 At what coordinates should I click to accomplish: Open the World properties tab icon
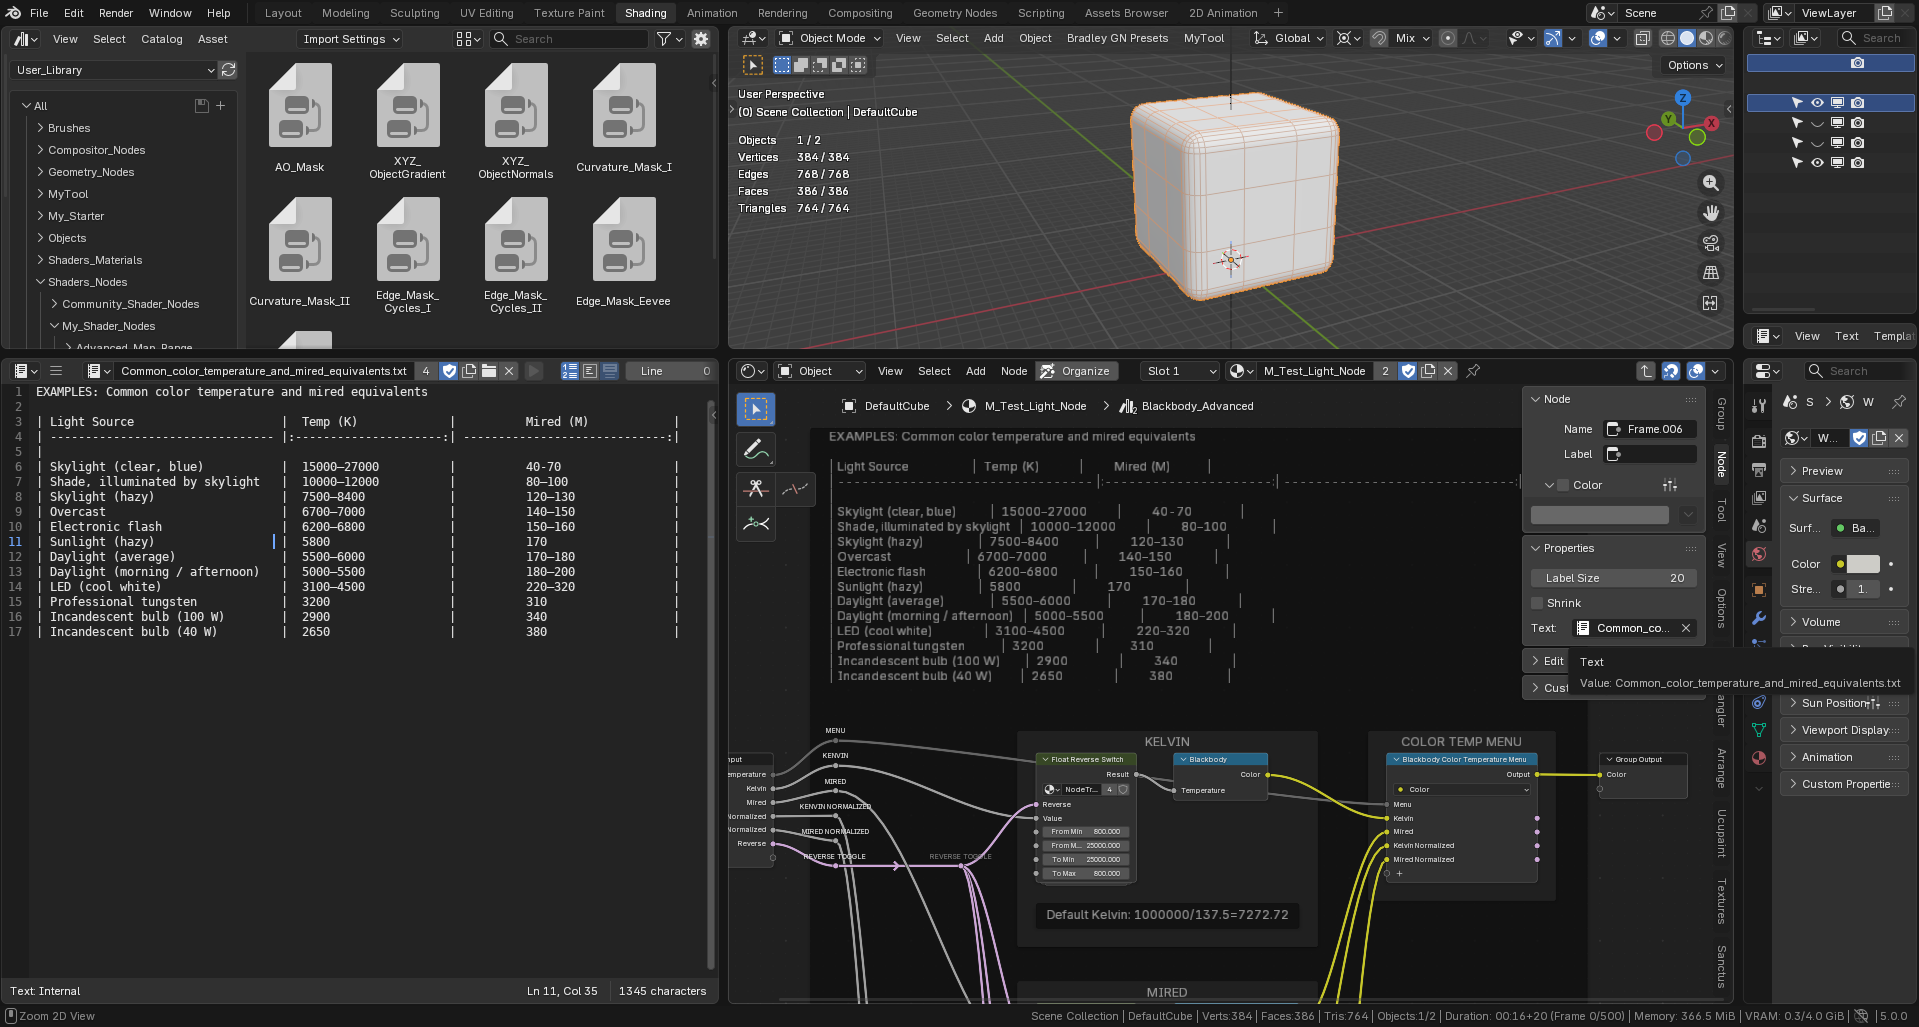click(1759, 554)
